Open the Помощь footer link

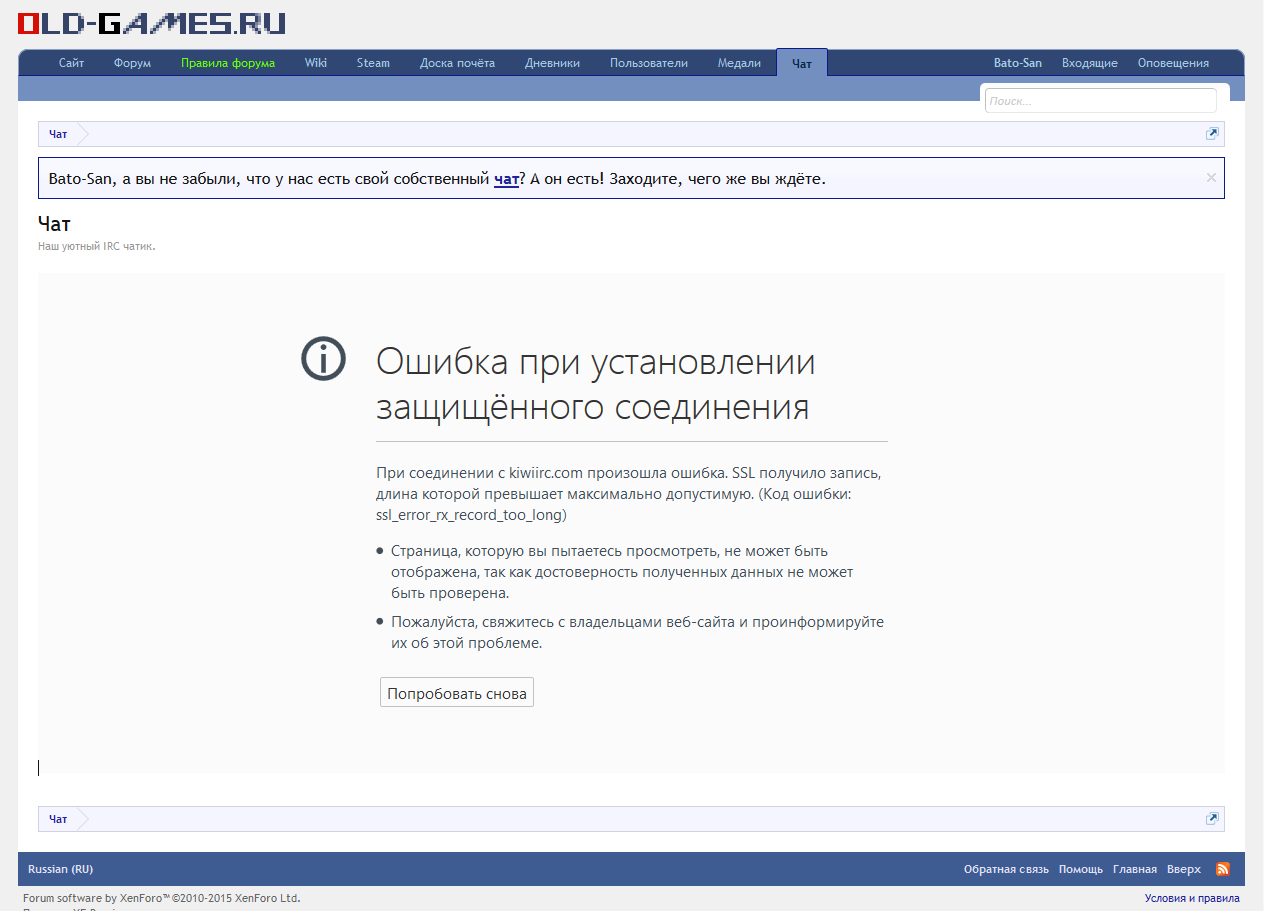pos(1081,869)
